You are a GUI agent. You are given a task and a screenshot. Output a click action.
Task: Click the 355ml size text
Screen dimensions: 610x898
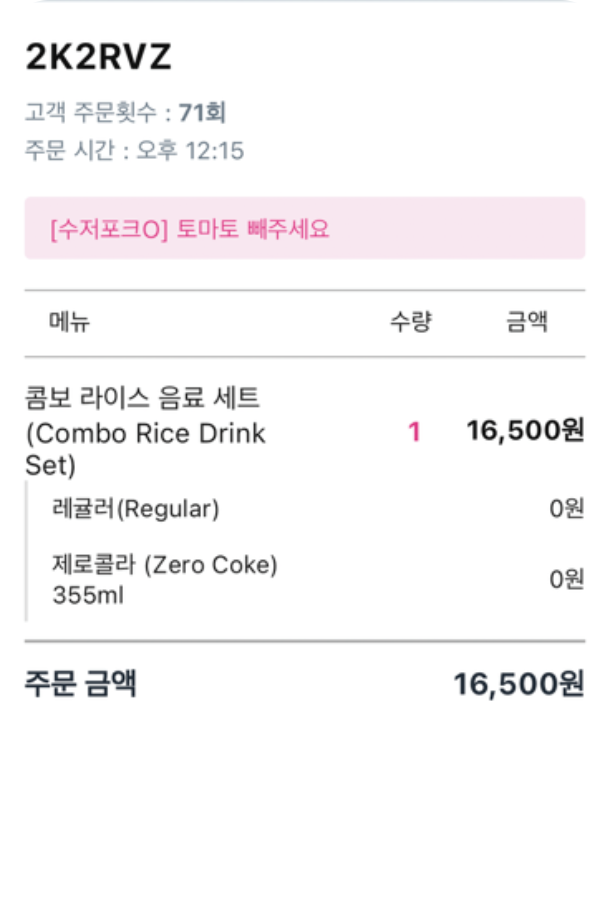(87, 596)
